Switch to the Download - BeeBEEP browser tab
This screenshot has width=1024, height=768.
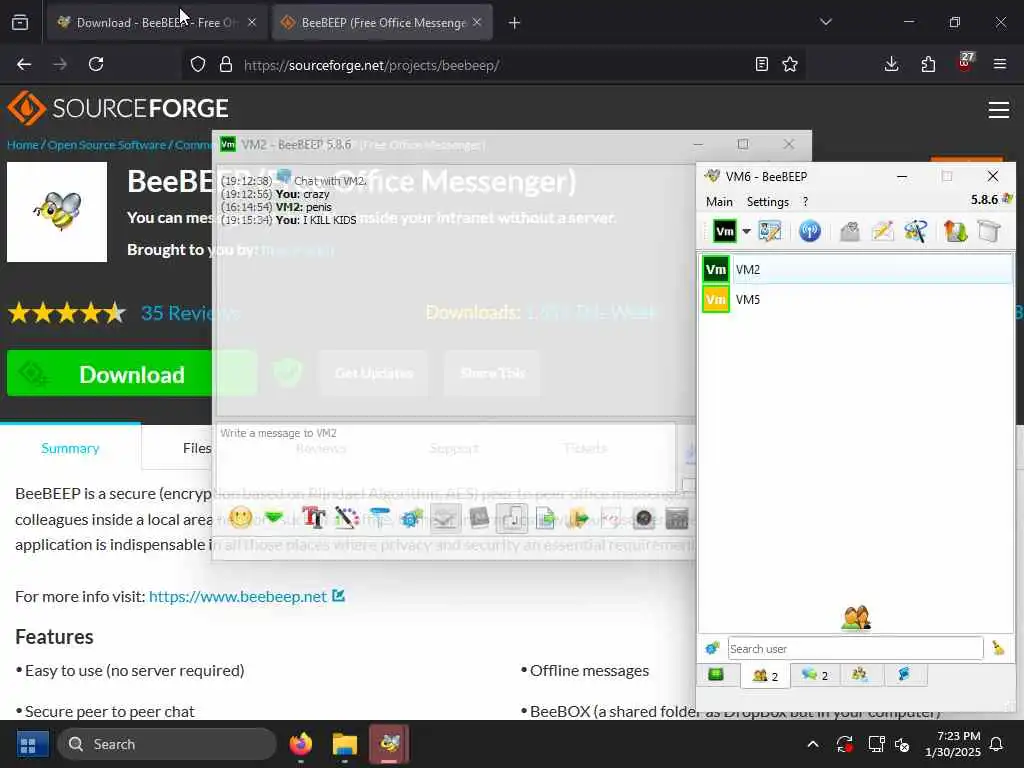pos(157,22)
